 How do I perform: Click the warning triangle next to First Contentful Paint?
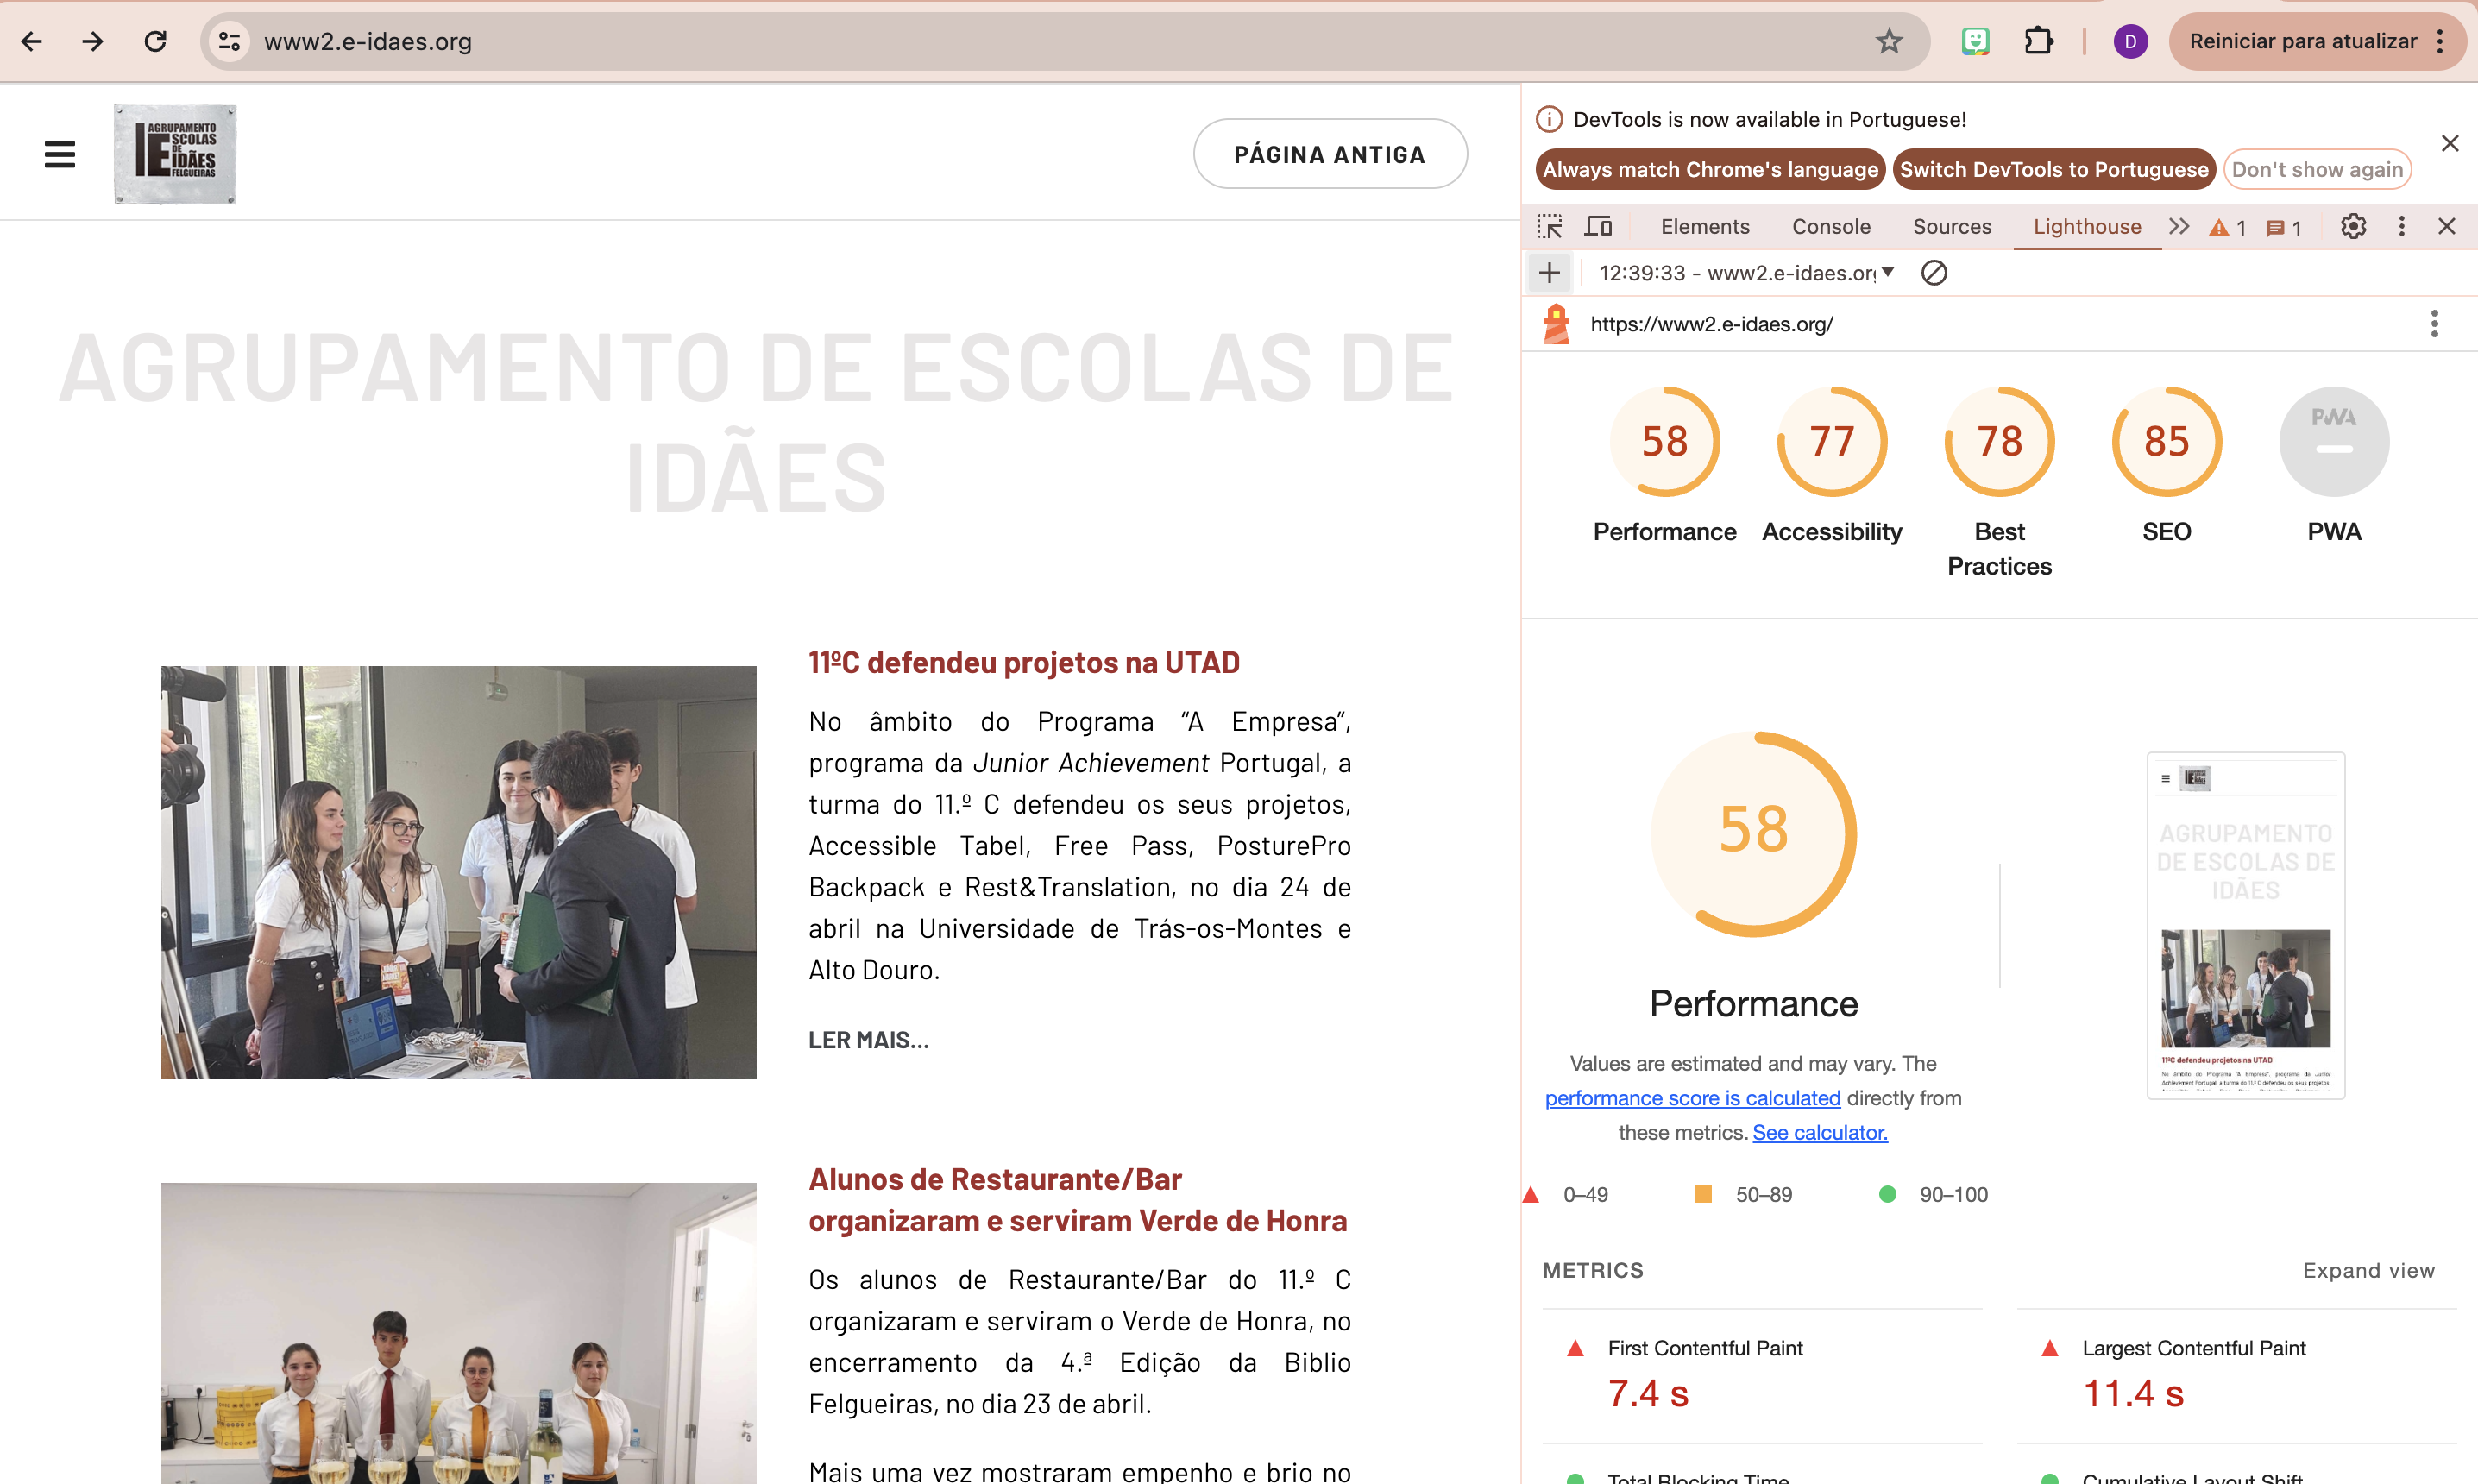click(x=1576, y=1348)
